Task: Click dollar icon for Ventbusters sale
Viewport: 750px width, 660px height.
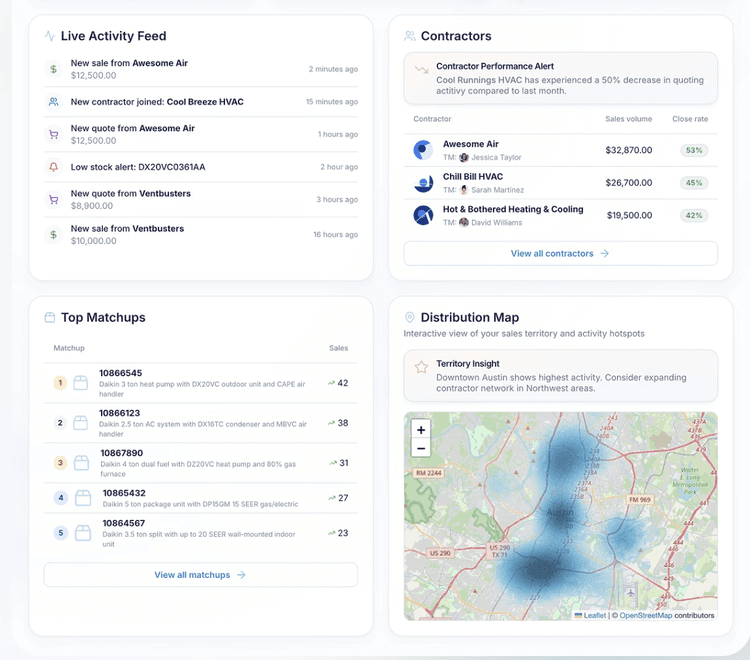Action: [54, 234]
